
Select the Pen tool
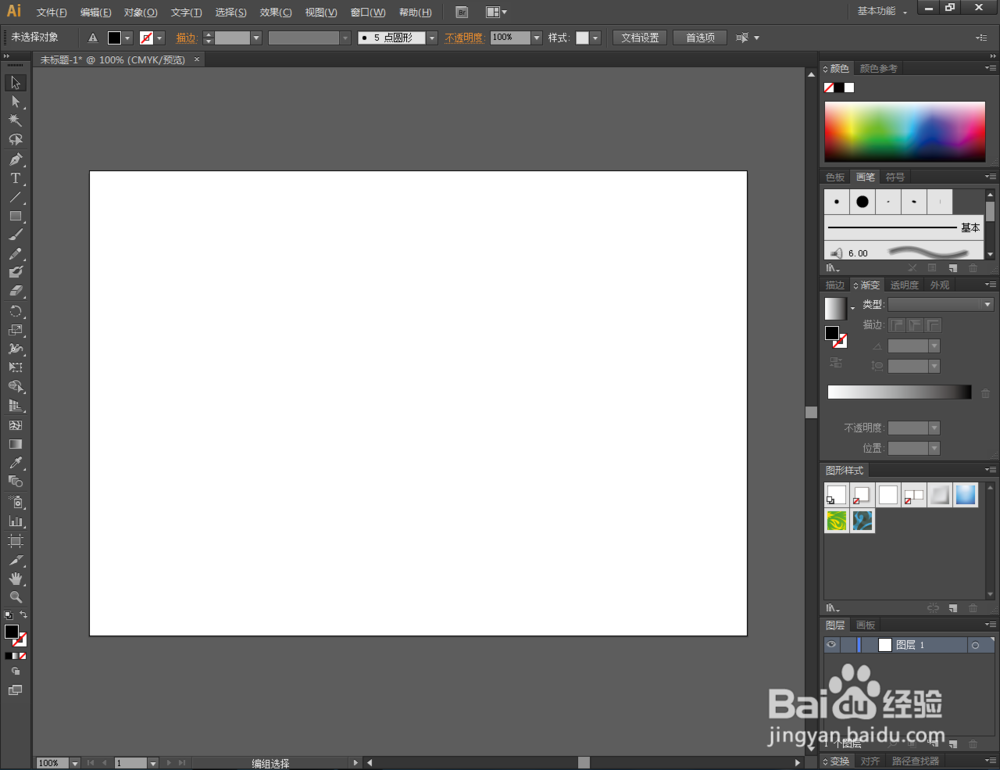click(x=15, y=159)
